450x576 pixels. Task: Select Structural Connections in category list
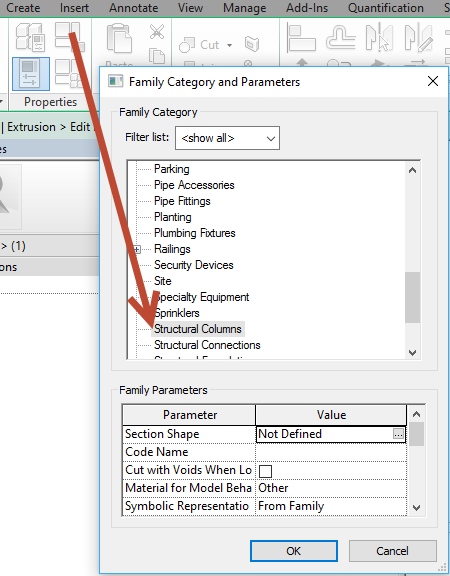click(207, 345)
